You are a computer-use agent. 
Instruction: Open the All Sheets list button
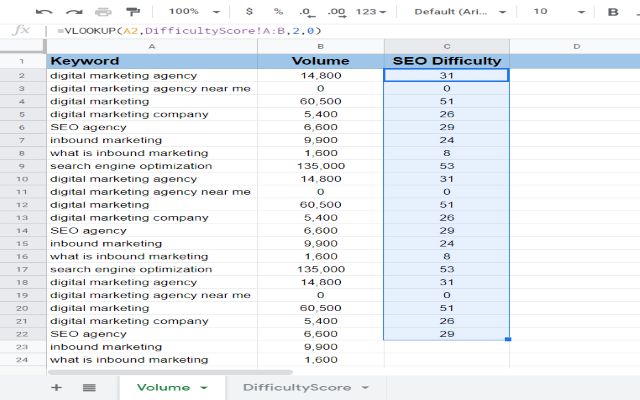89,387
